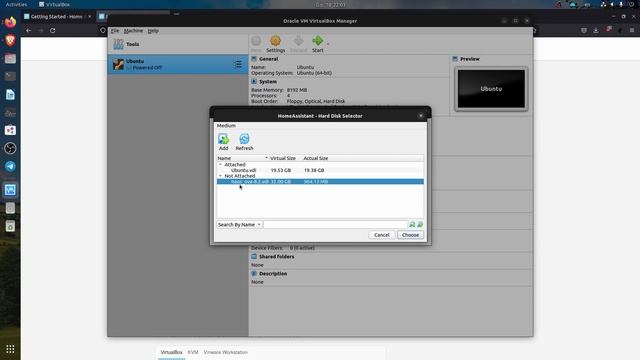
Task: Sort by the Virtual Size column header
Action: 282,158
